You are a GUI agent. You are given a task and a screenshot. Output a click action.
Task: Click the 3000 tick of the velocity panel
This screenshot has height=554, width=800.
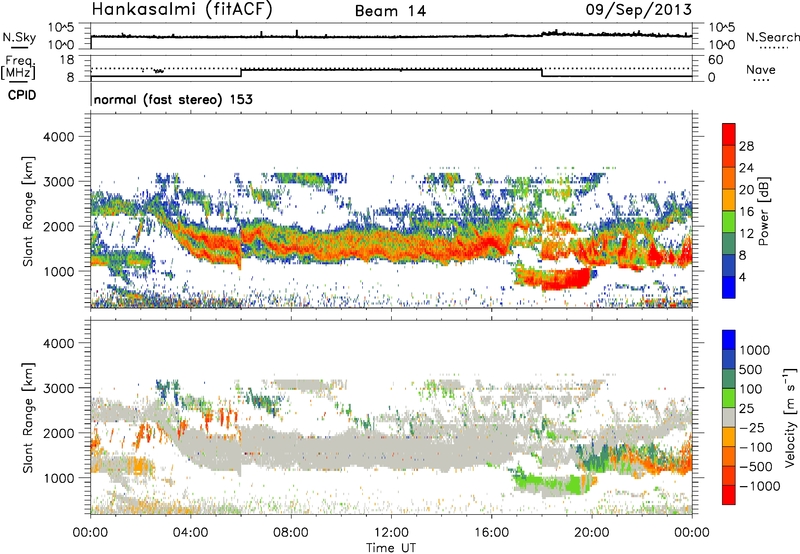tap(59, 388)
